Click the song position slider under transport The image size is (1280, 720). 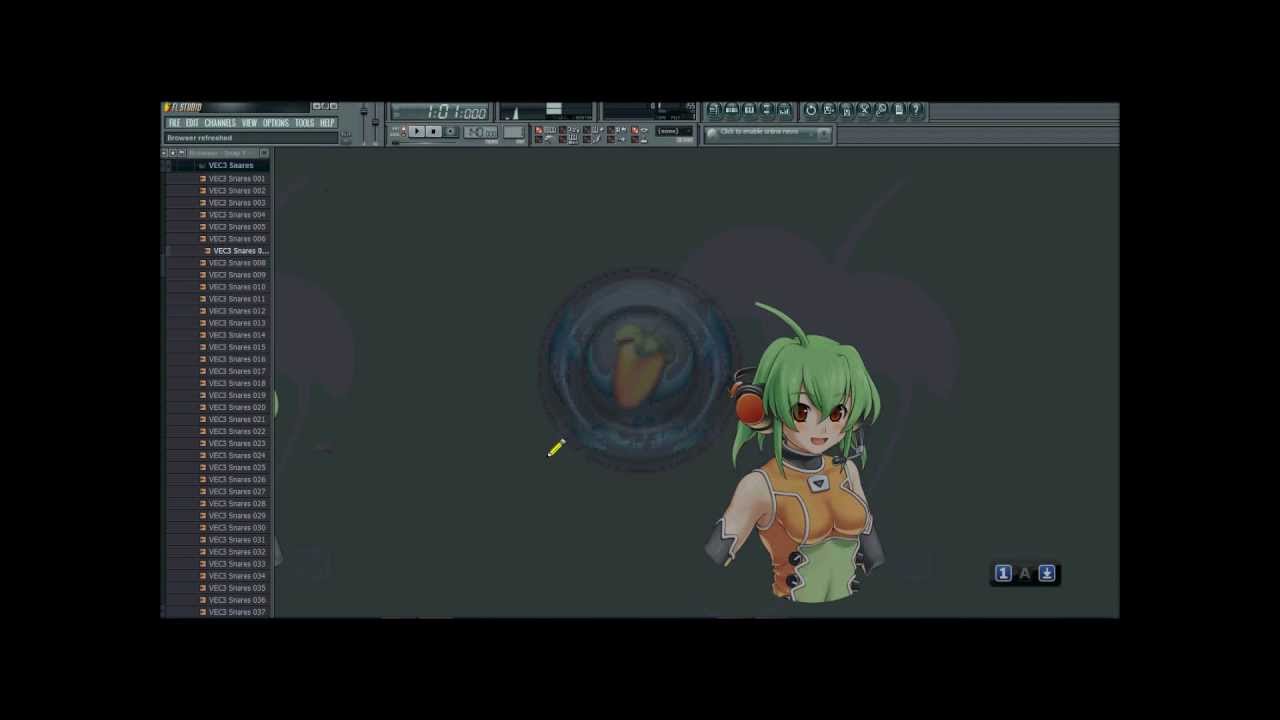coord(424,143)
